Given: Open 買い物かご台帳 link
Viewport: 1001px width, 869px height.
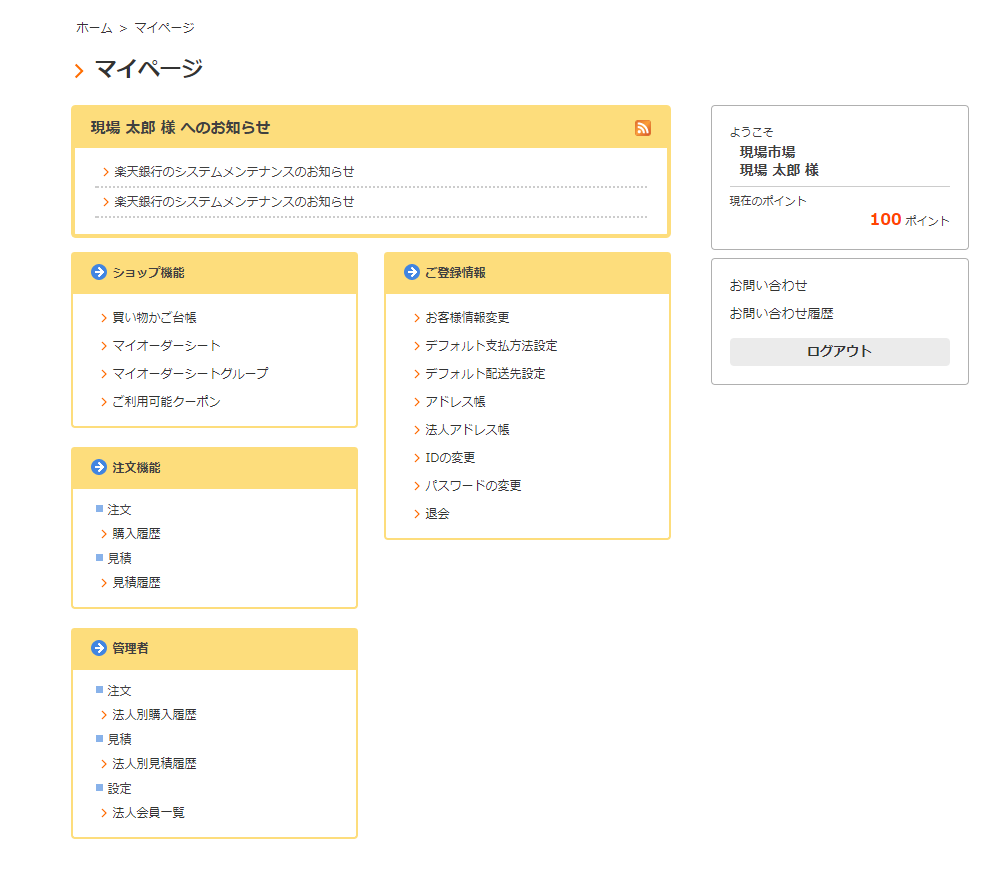Looking at the screenshot, I should pos(154,318).
